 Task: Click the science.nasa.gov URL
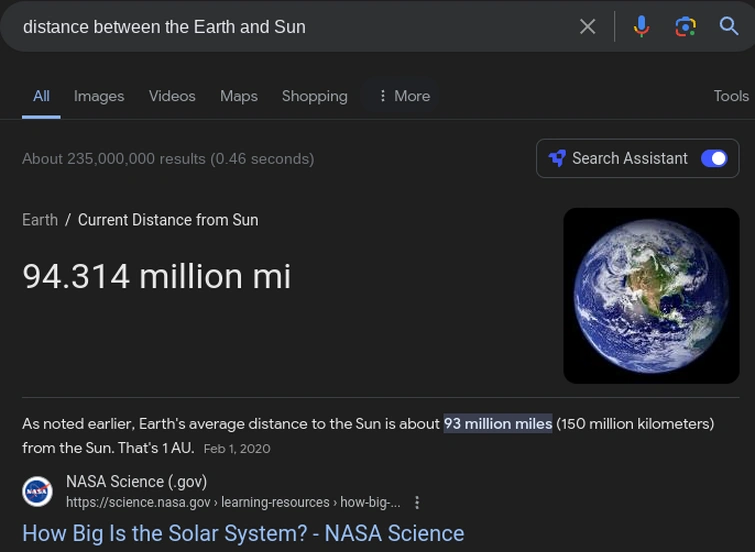point(233,502)
